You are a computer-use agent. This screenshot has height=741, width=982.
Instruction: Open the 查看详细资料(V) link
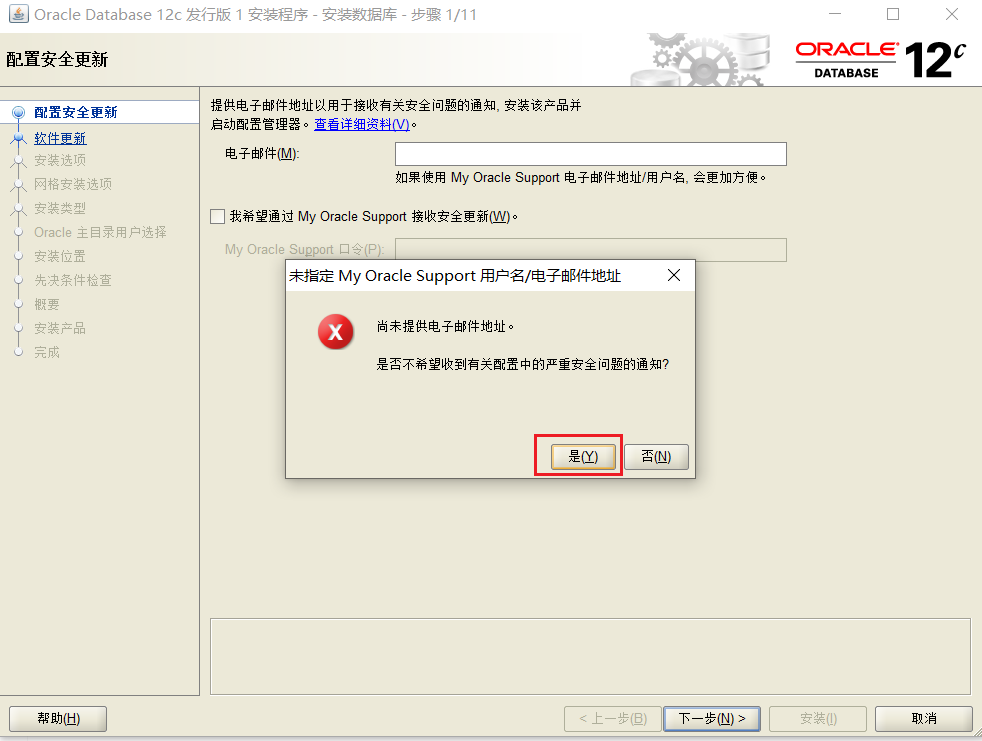(x=362, y=124)
